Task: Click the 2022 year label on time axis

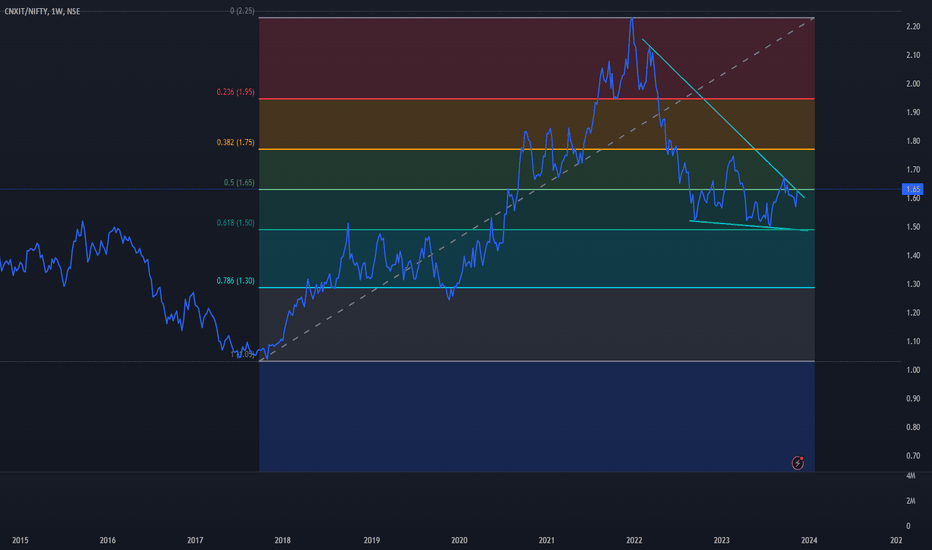Action: 634,540
